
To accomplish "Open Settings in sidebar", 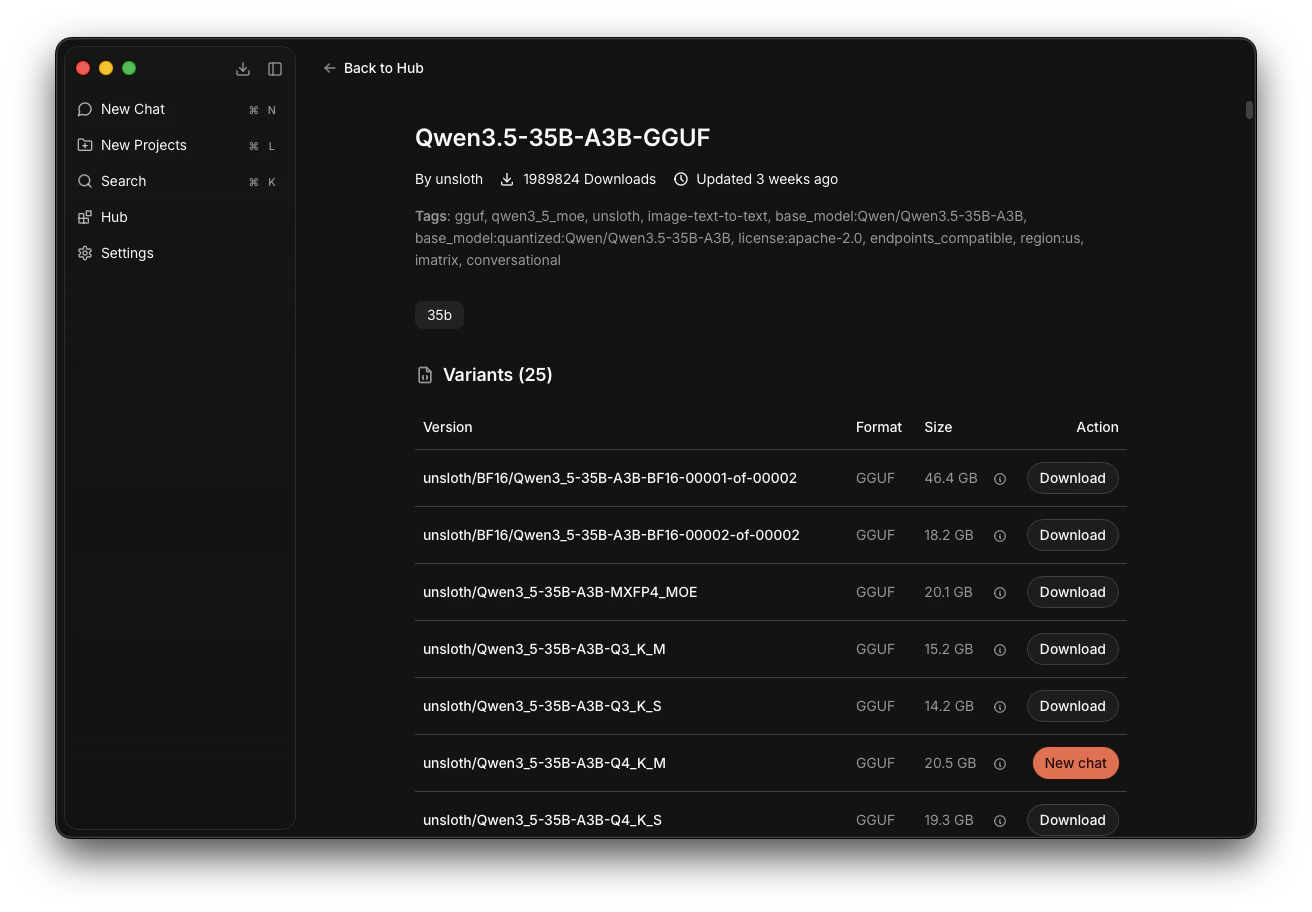I will click(180, 253).
